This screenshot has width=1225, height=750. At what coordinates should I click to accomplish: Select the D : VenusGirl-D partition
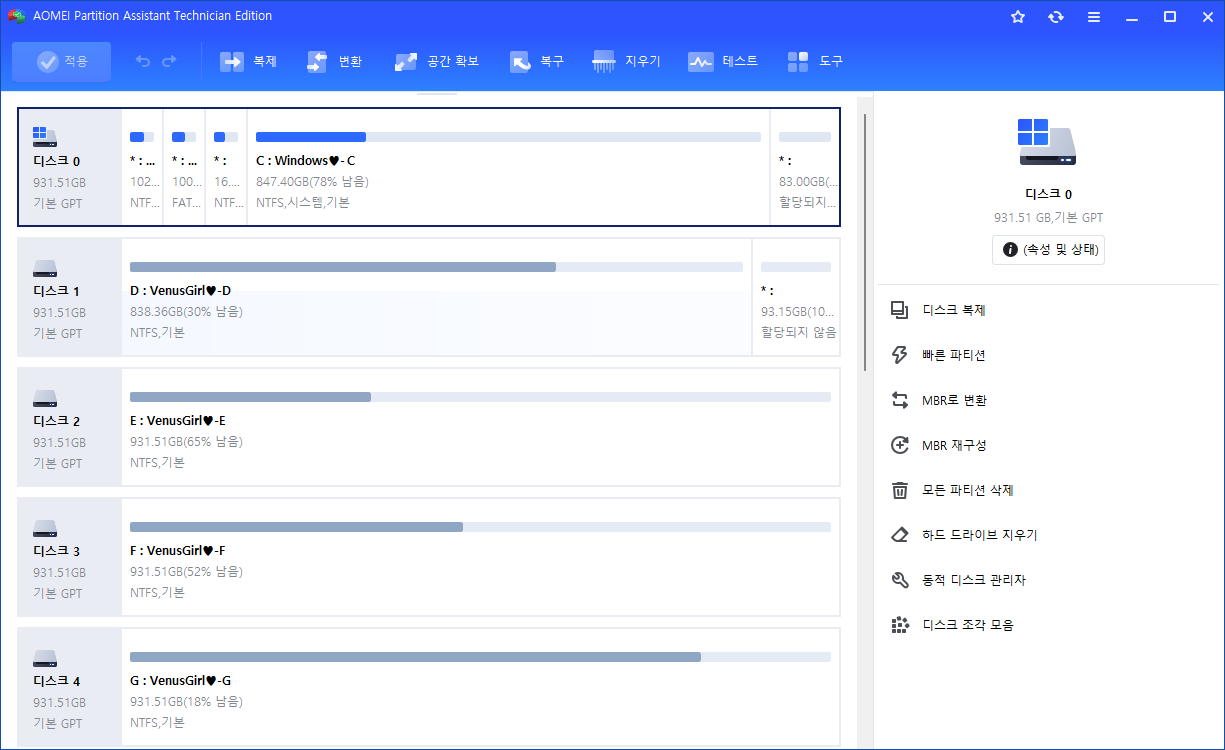tap(436, 297)
